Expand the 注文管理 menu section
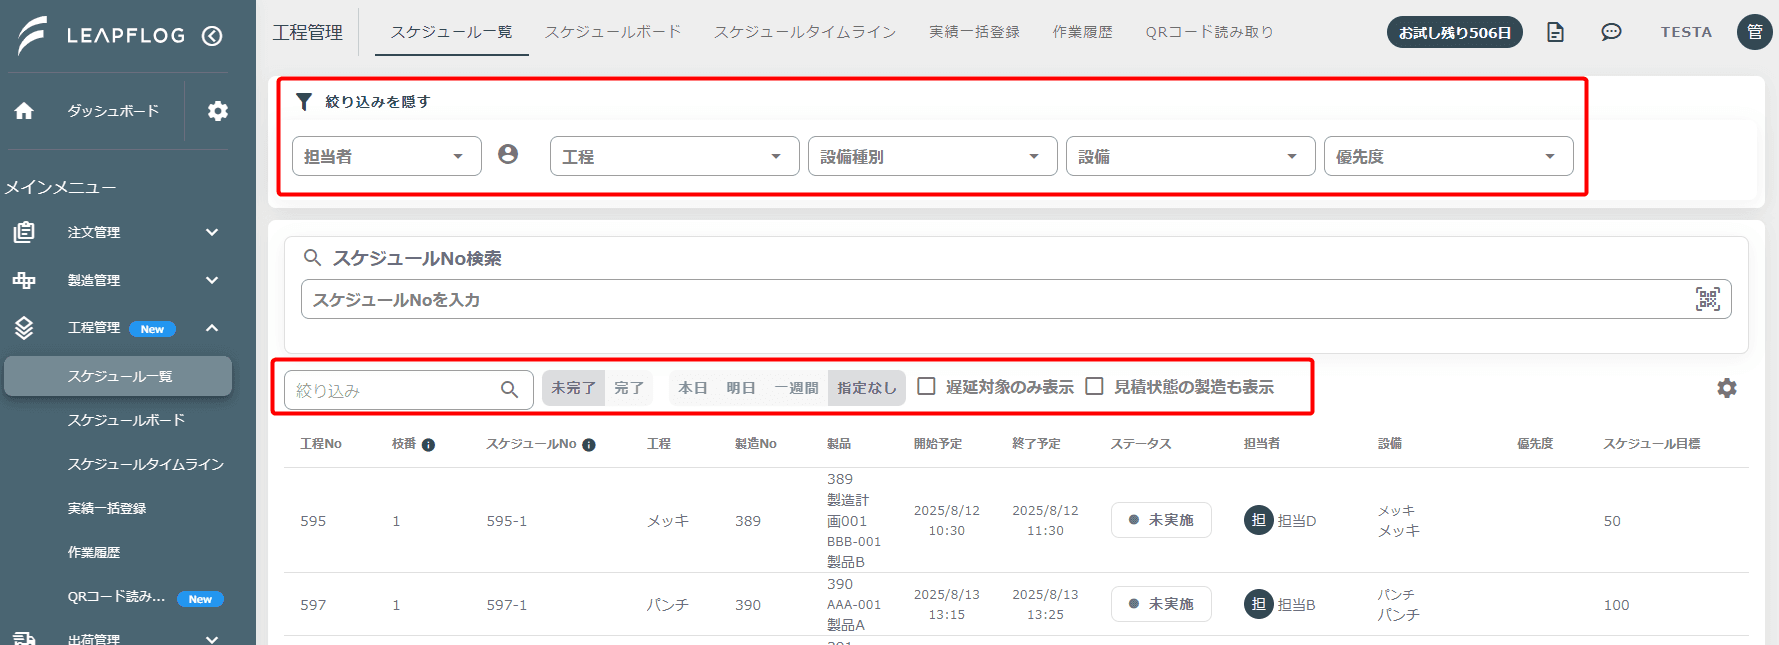Image resolution: width=1779 pixels, height=645 pixels. coord(116,232)
